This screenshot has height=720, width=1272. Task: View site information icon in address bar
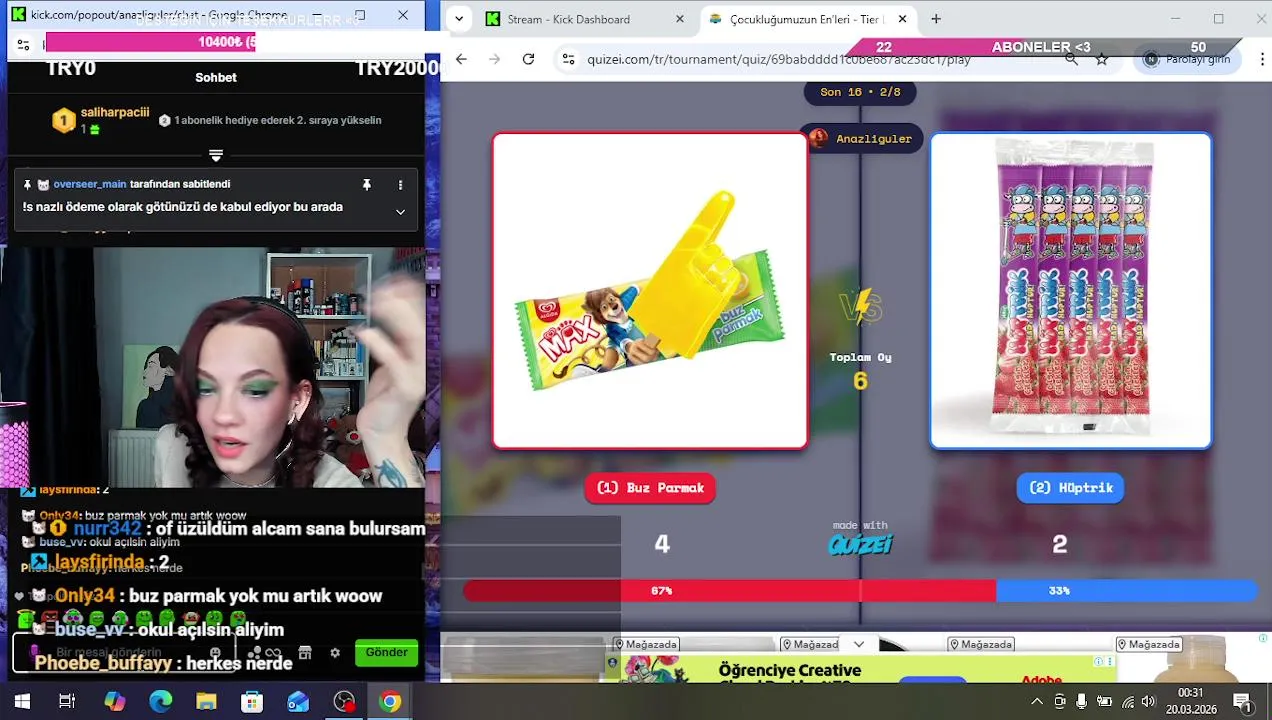click(568, 59)
